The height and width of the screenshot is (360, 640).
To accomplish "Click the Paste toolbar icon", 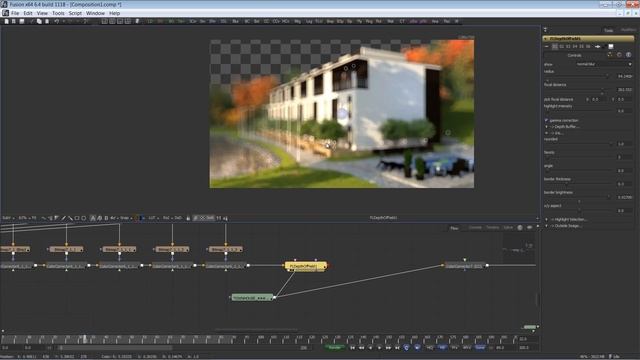I will pos(47,21).
